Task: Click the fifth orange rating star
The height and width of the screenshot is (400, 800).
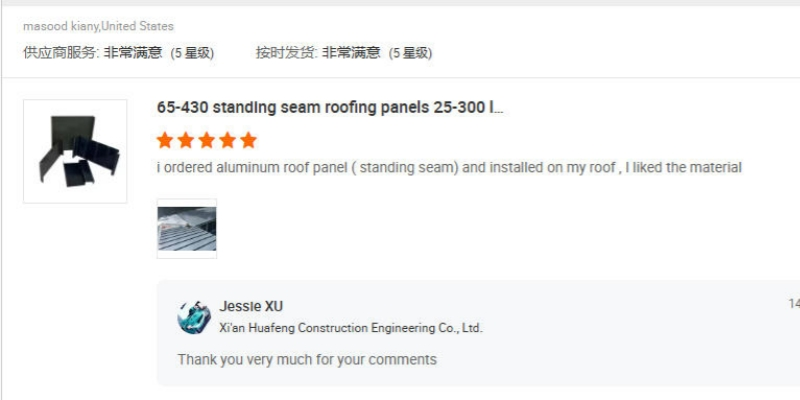Action: point(248,140)
